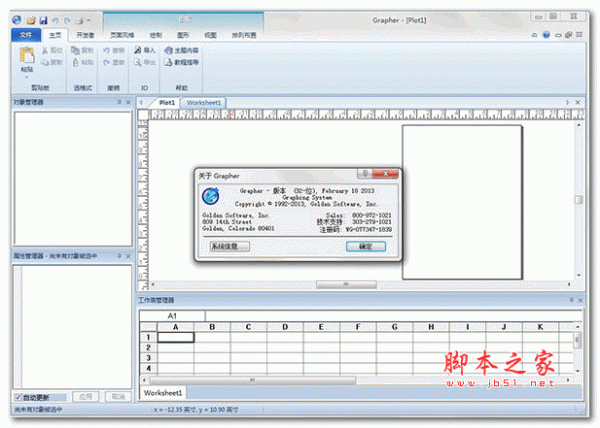Redo with the quick access toolbar arrow
This screenshot has height=428, width=600.
point(67,20)
